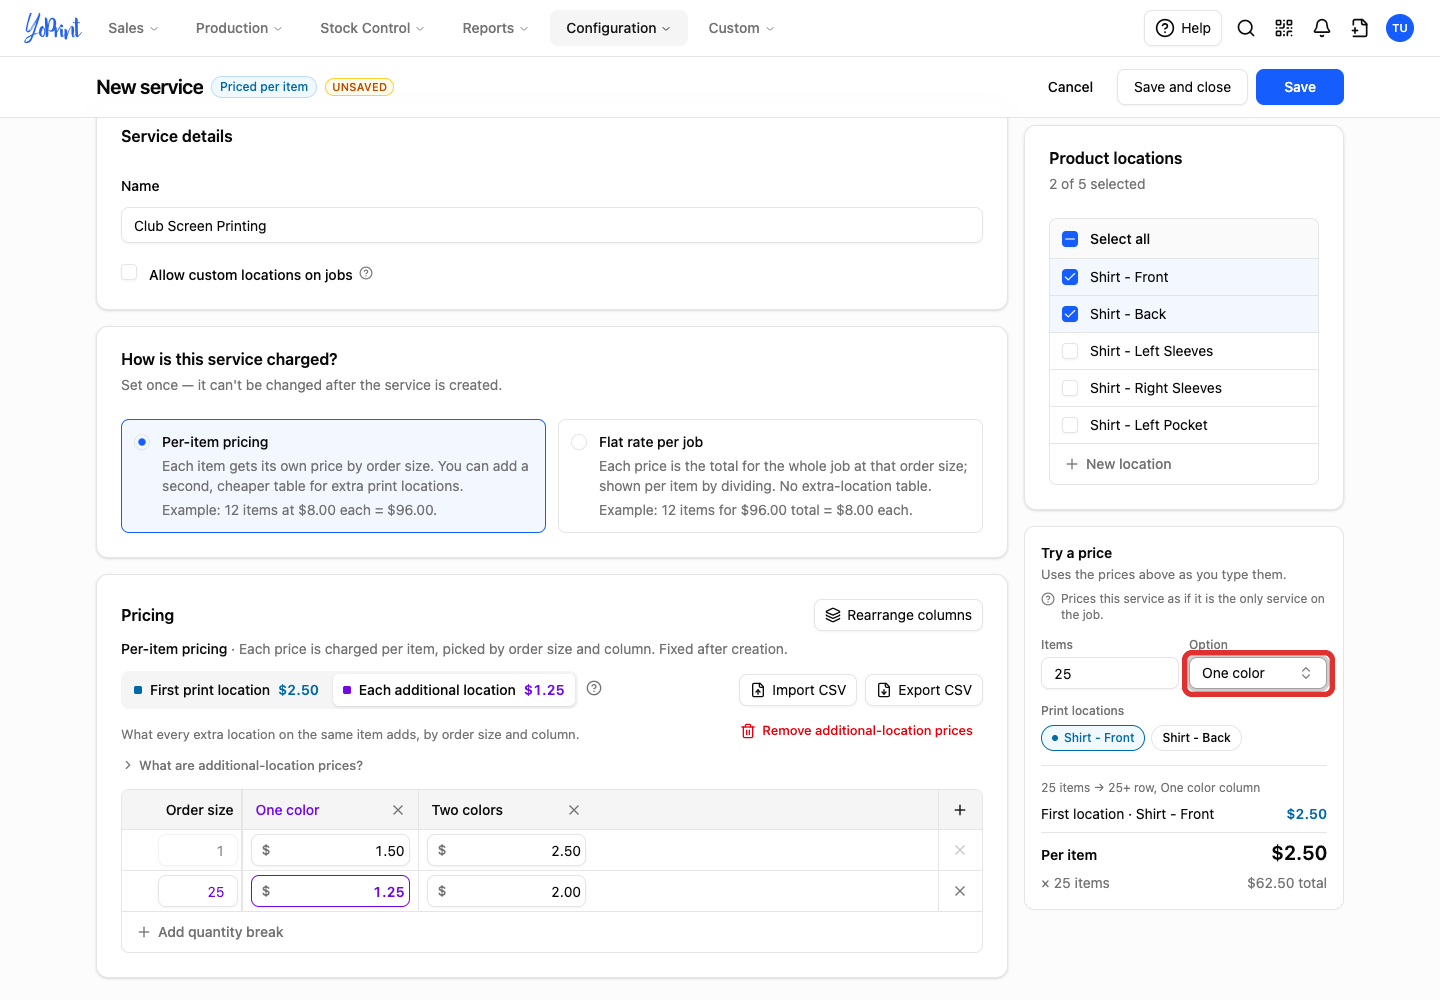The image size is (1440, 1000).
Task: Click the service Name input field
Action: pyautogui.click(x=552, y=225)
